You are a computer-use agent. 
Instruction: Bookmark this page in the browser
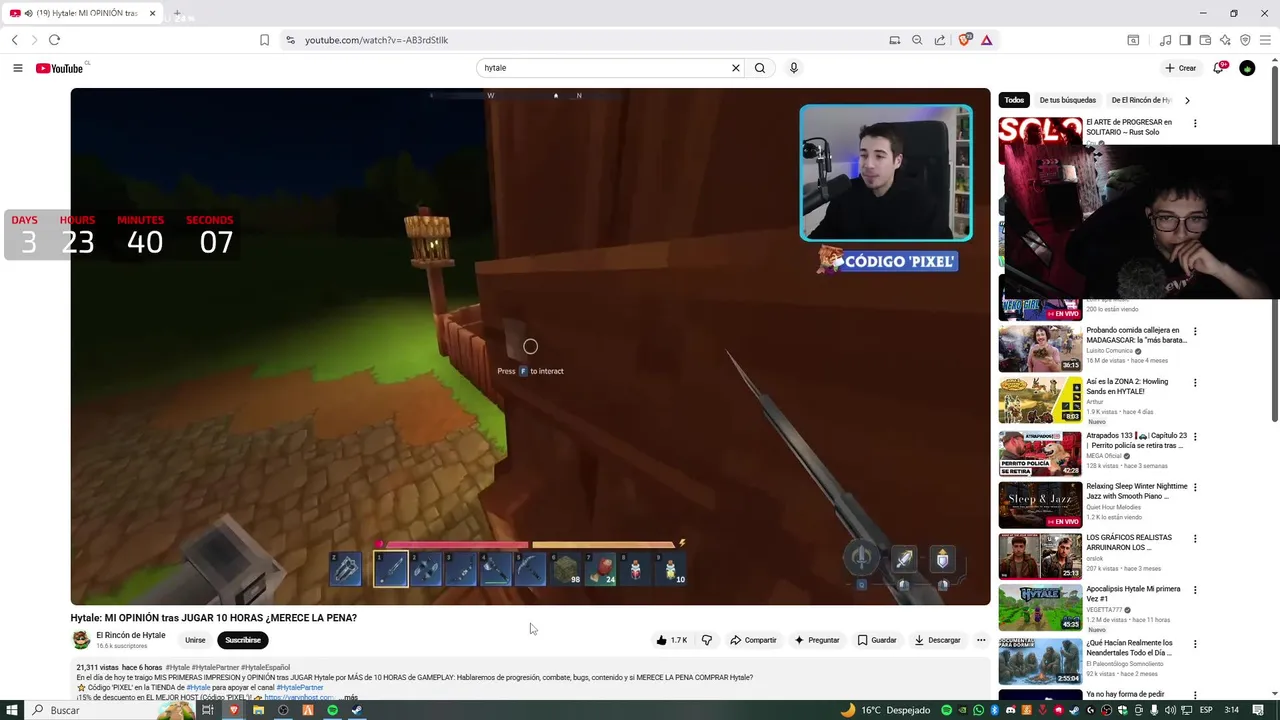pyautogui.click(x=264, y=40)
